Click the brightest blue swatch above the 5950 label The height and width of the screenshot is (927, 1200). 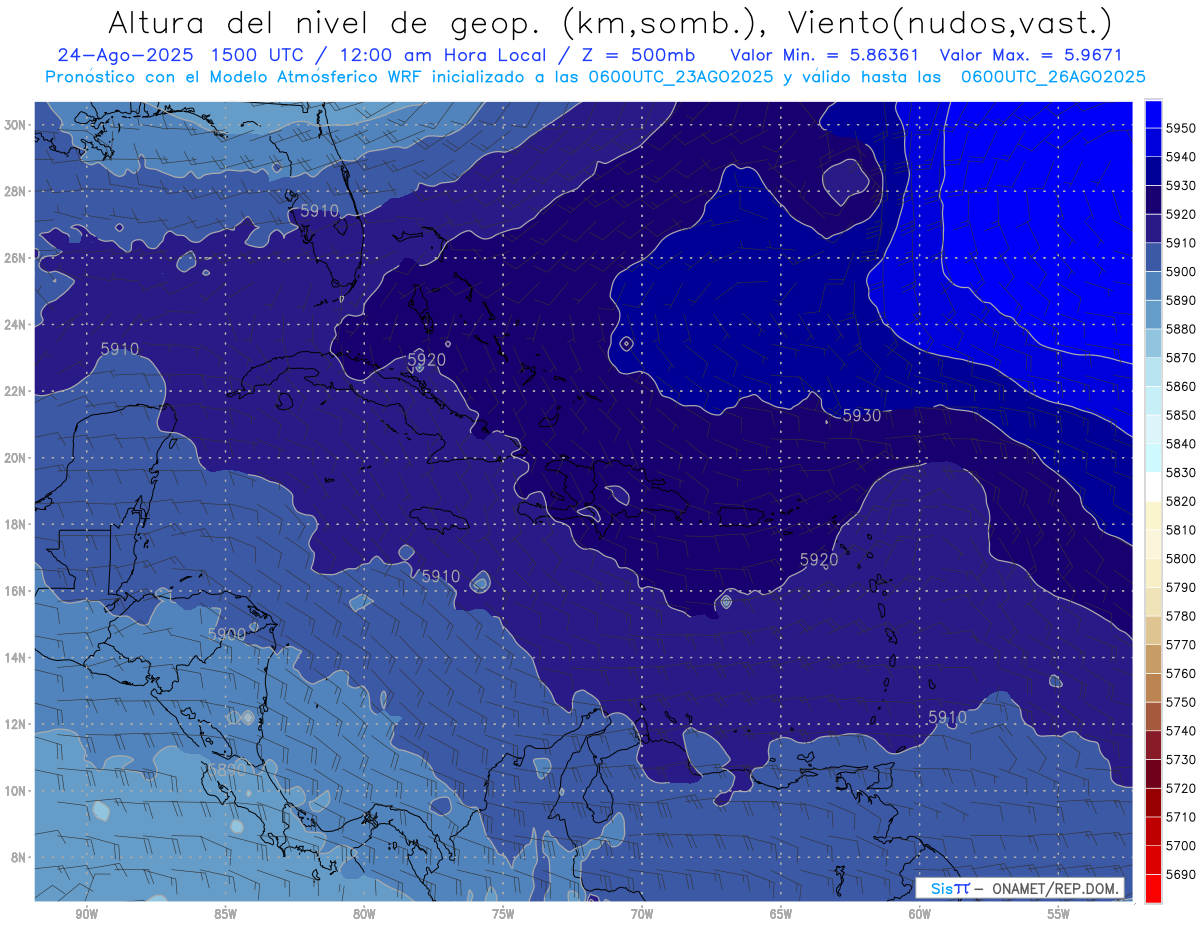(x=1153, y=113)
